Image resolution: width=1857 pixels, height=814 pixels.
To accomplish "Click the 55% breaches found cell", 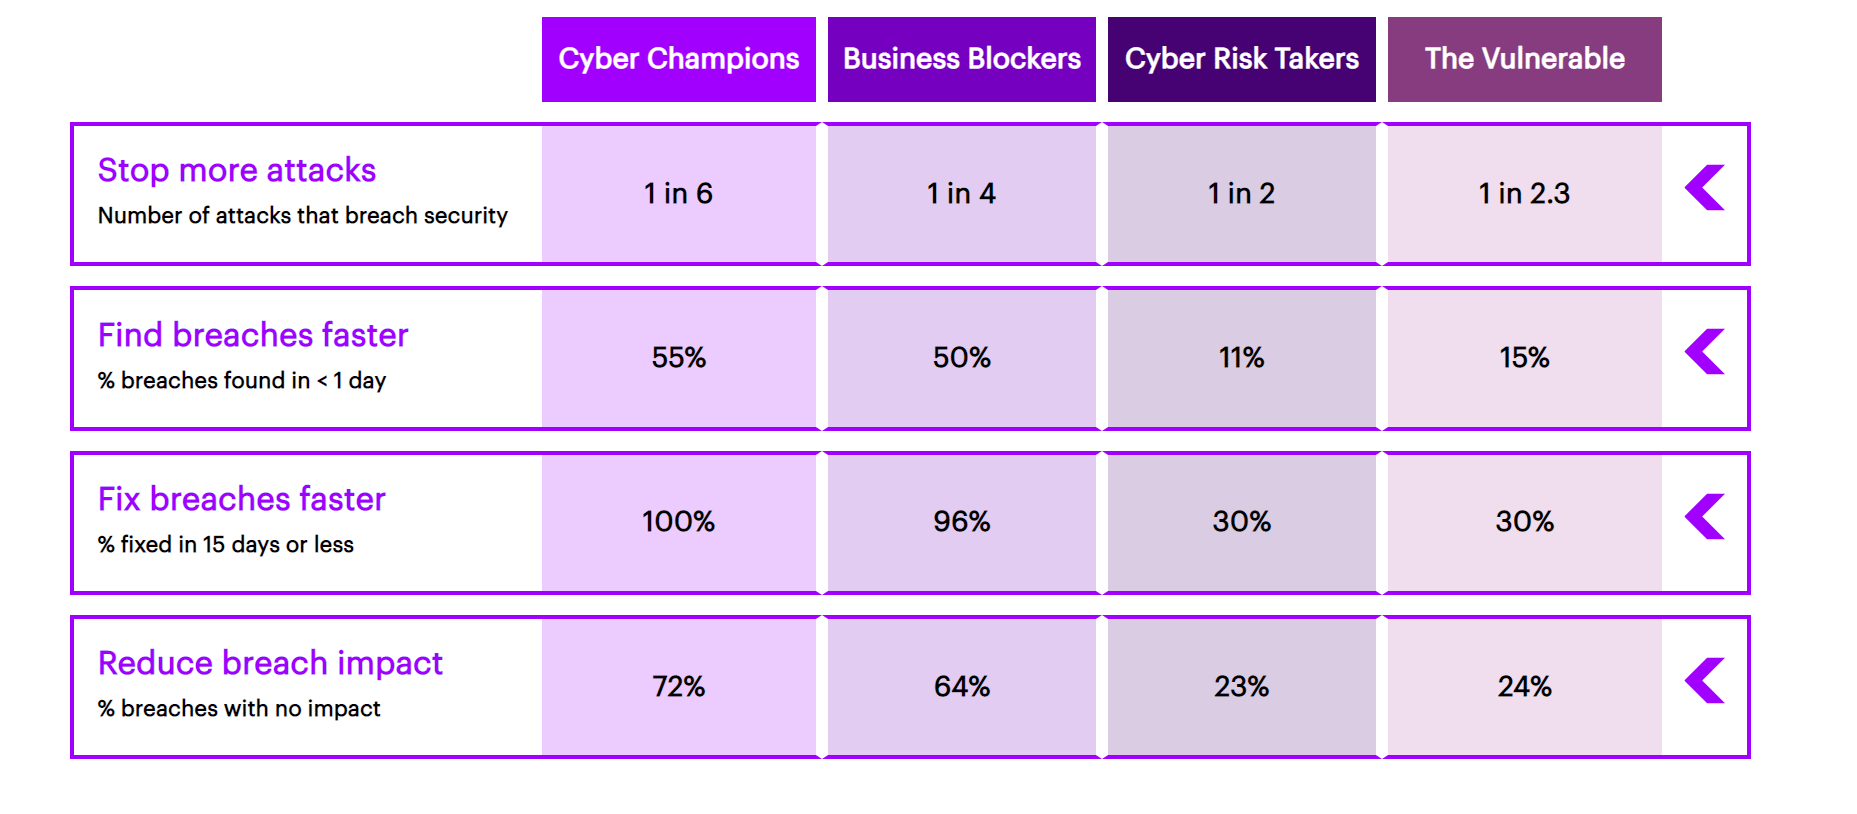I will pos(678,357).
